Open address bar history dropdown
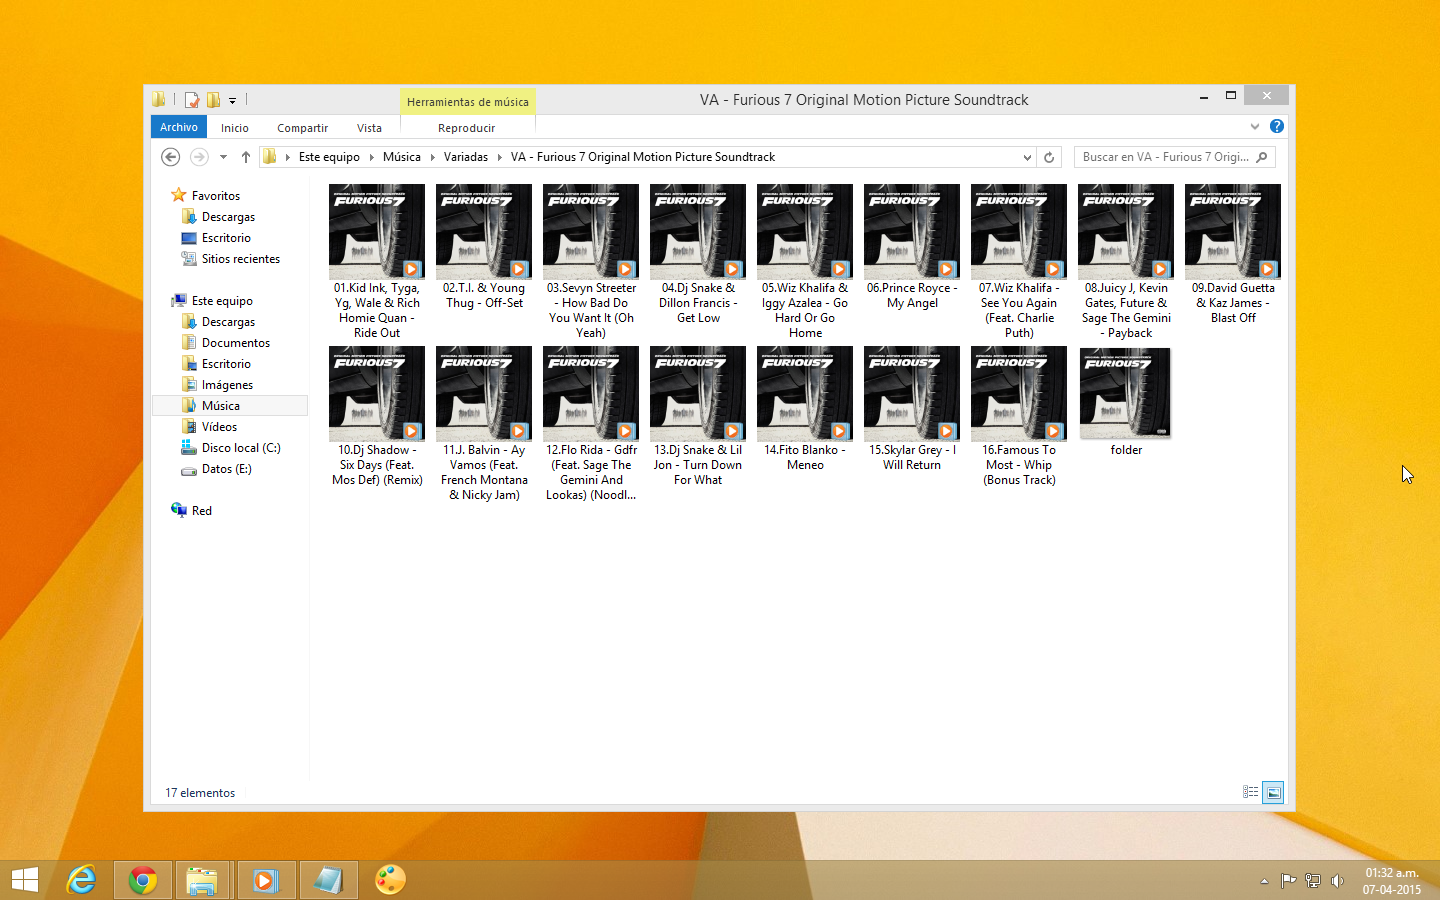1440x900 pixels. [x=1027, y=157]
